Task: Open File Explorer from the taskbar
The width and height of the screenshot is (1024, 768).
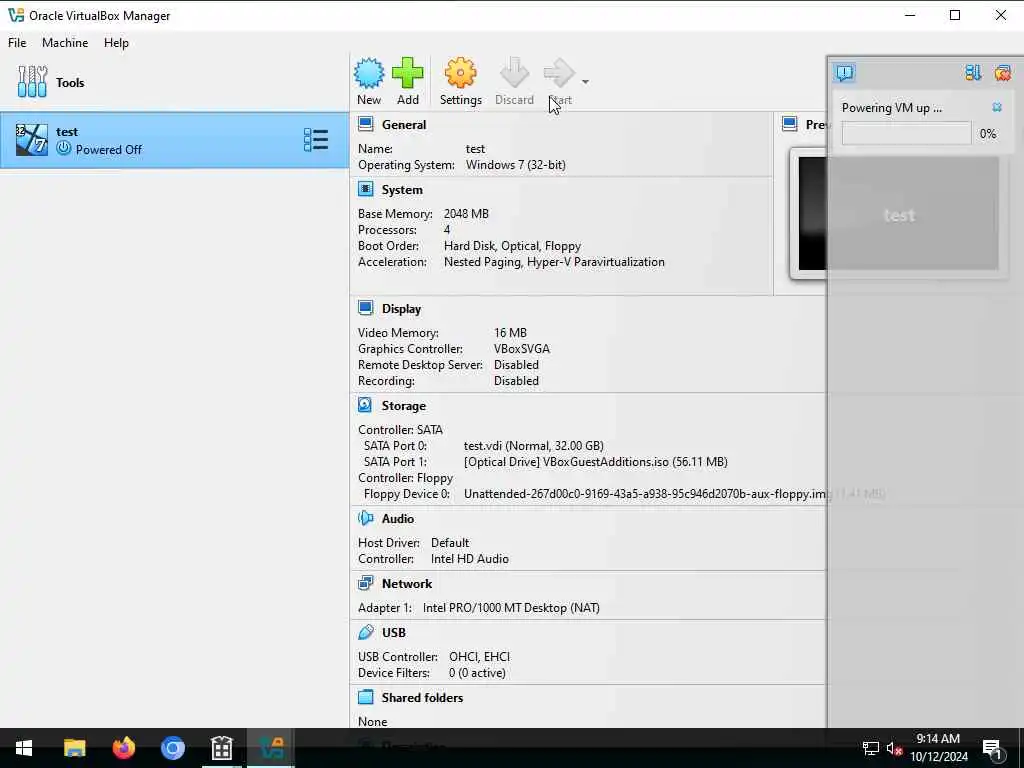Action: (x=74, y=748)
